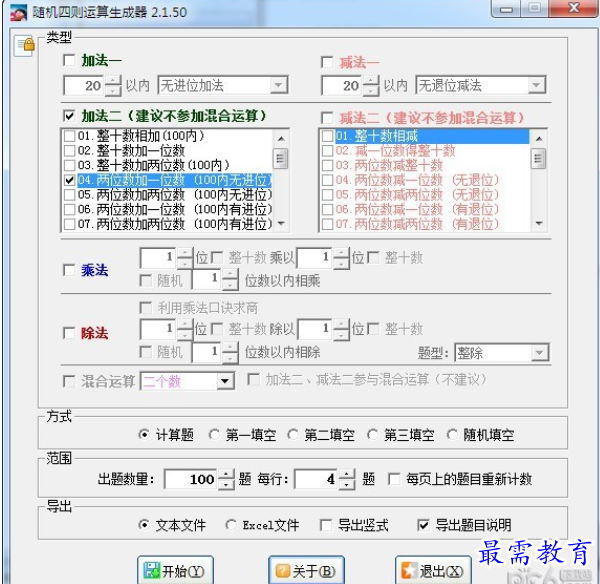Check 每页上的题目重新计数 option
This screenshot has width=600, height=584.
pyautogui.click(x=394, y=479)
